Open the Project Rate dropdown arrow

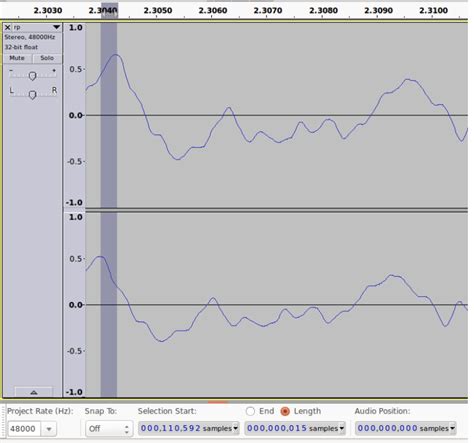tap(49, 429)
